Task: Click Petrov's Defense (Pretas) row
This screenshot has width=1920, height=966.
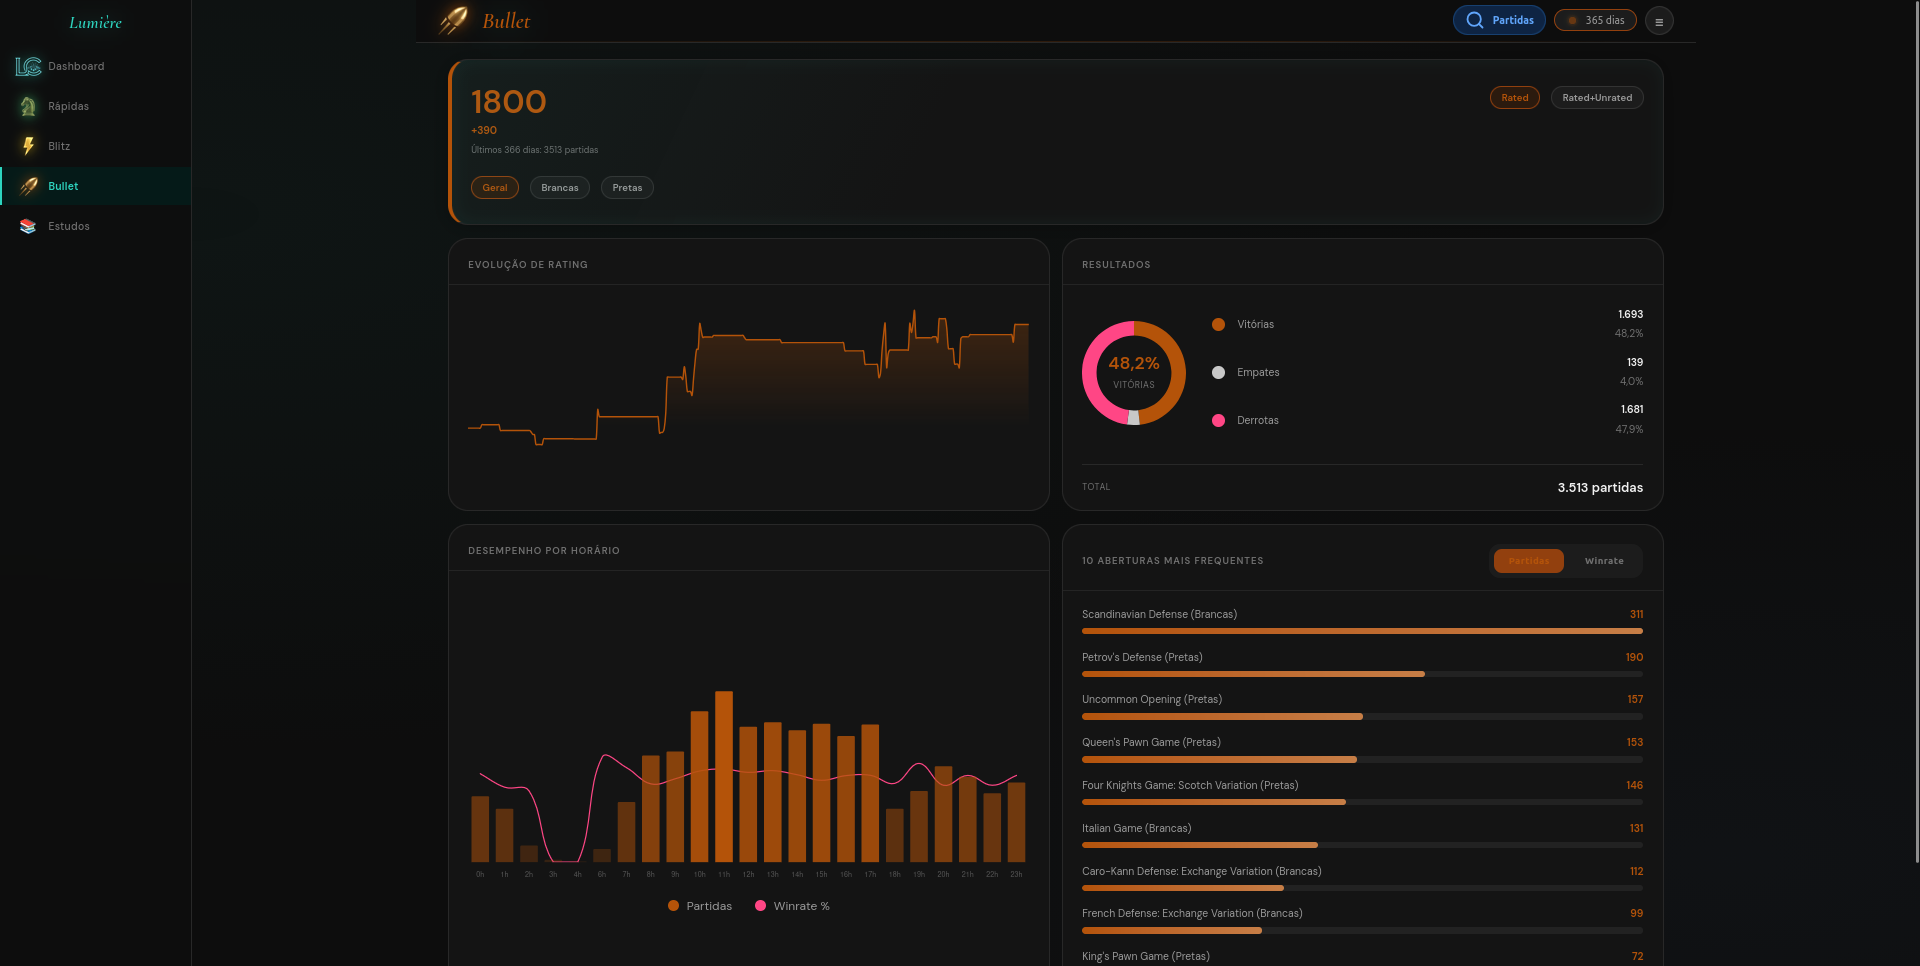Action: (x=1362, y=664)
